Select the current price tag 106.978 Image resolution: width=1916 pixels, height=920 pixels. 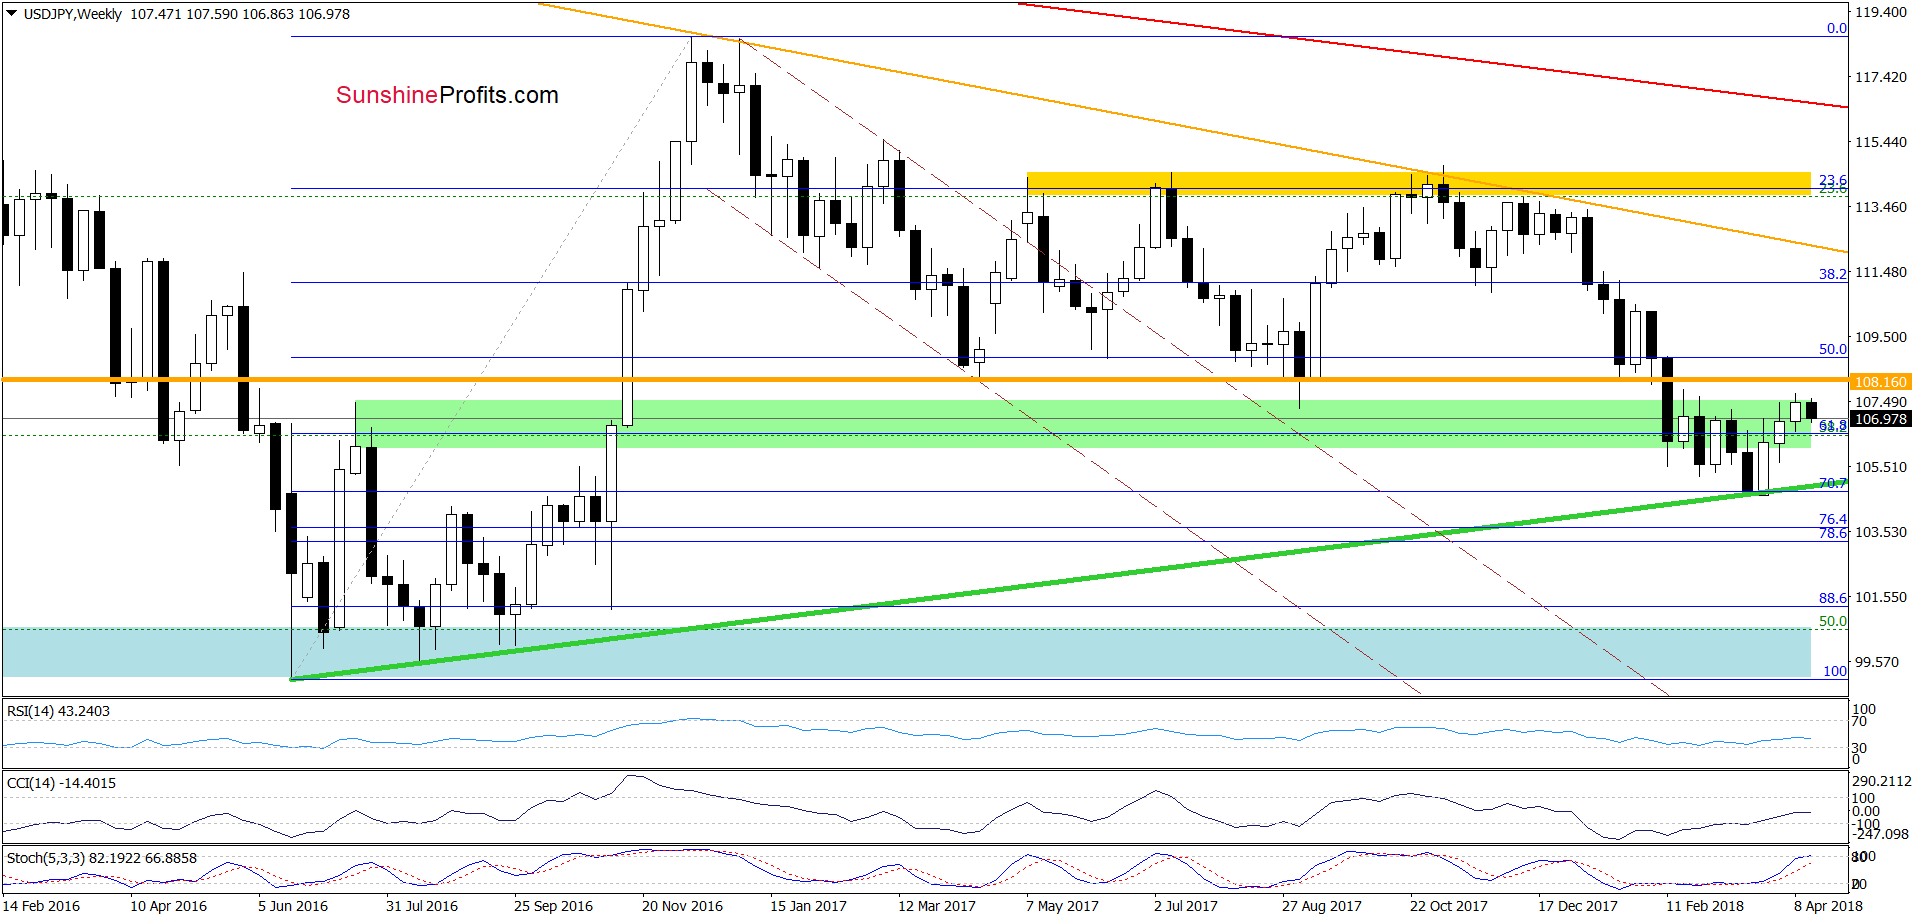coord(1880,419)
